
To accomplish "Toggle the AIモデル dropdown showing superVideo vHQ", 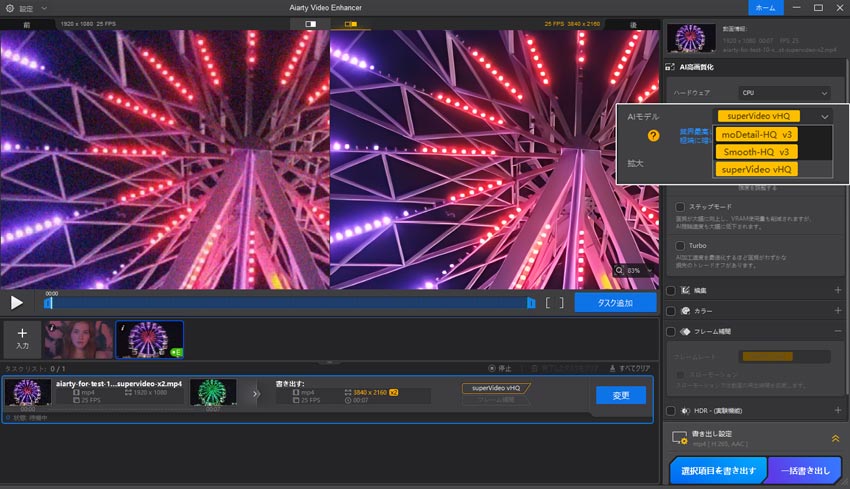I will pyautogui.click(x=772, y=116).
